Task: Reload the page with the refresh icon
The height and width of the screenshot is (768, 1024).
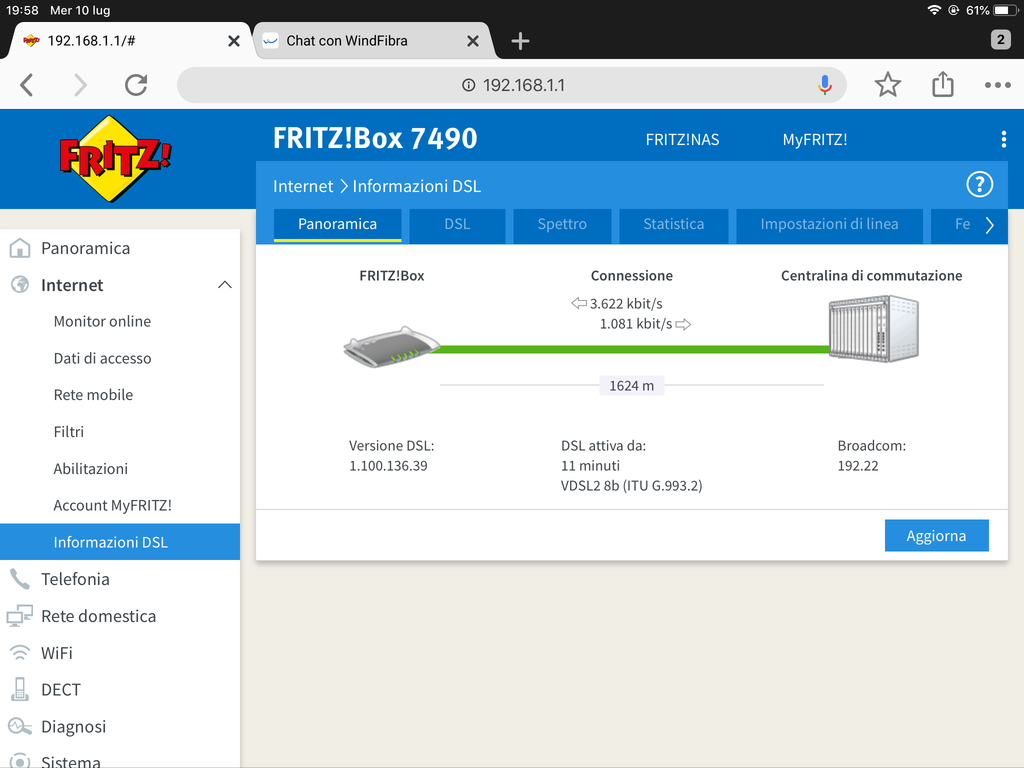Action: click(136, 85)
